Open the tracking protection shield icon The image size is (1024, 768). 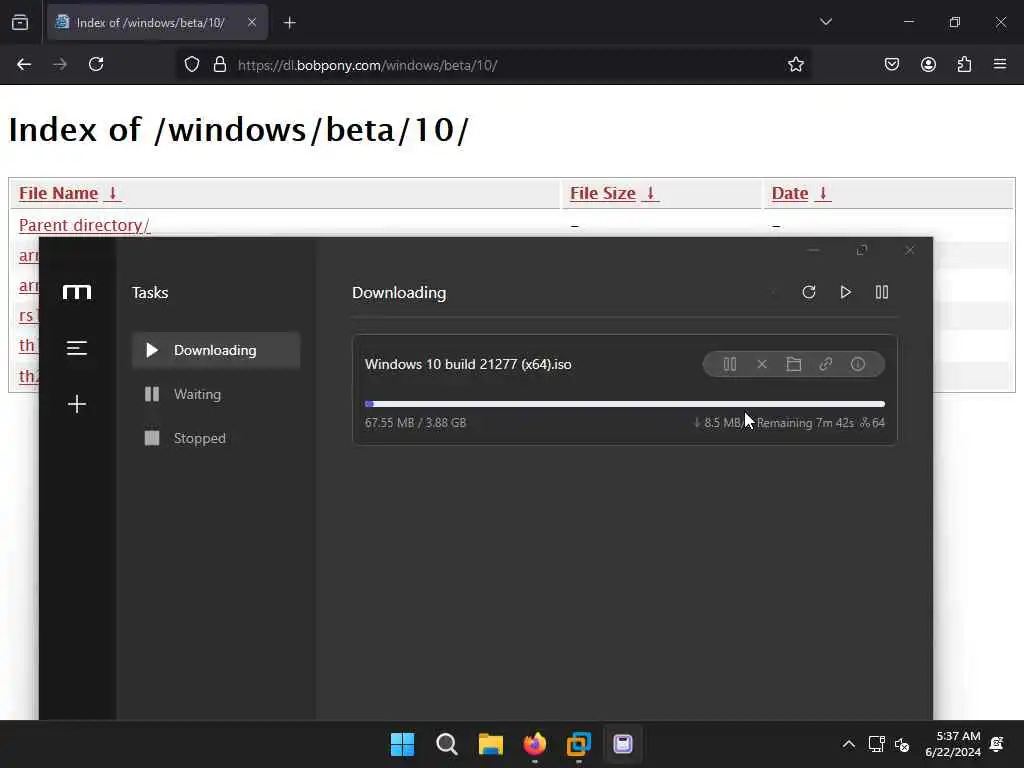[191, 65]
